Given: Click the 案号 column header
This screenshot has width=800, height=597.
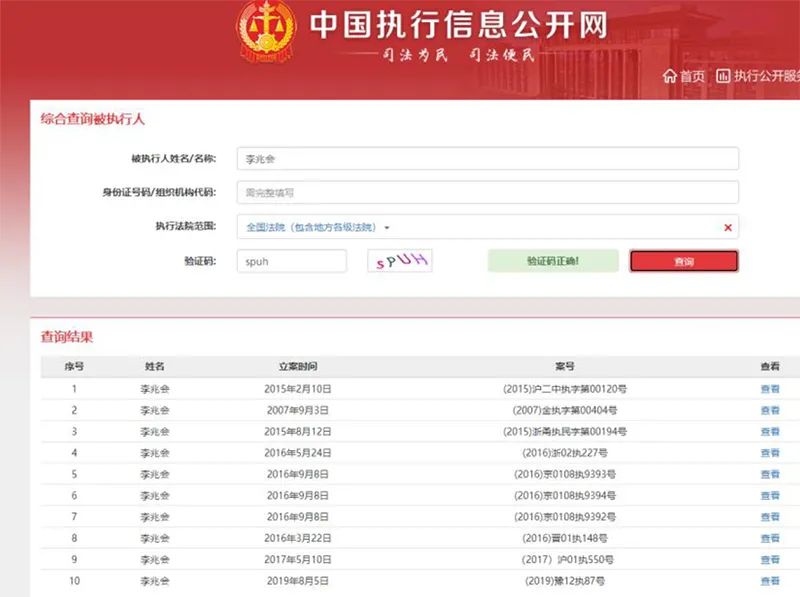Looking at the screenshot, I should coord(565,366).
